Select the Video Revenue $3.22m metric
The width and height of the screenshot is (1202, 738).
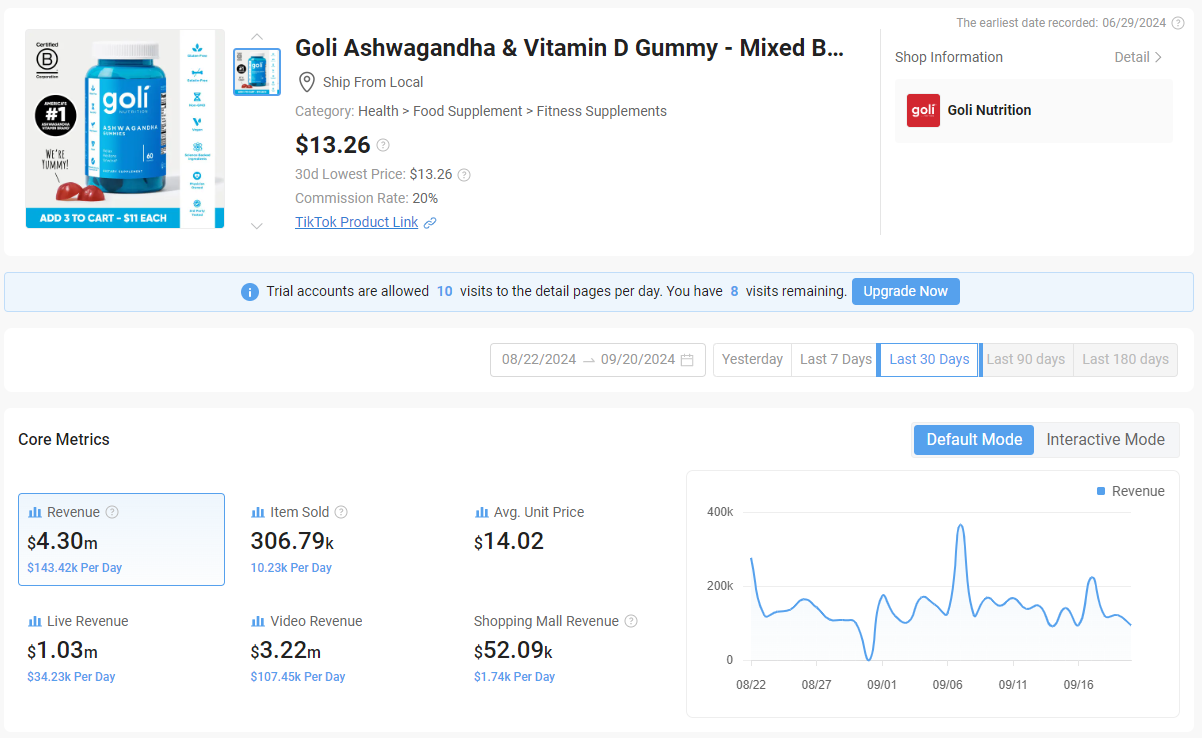345,648
